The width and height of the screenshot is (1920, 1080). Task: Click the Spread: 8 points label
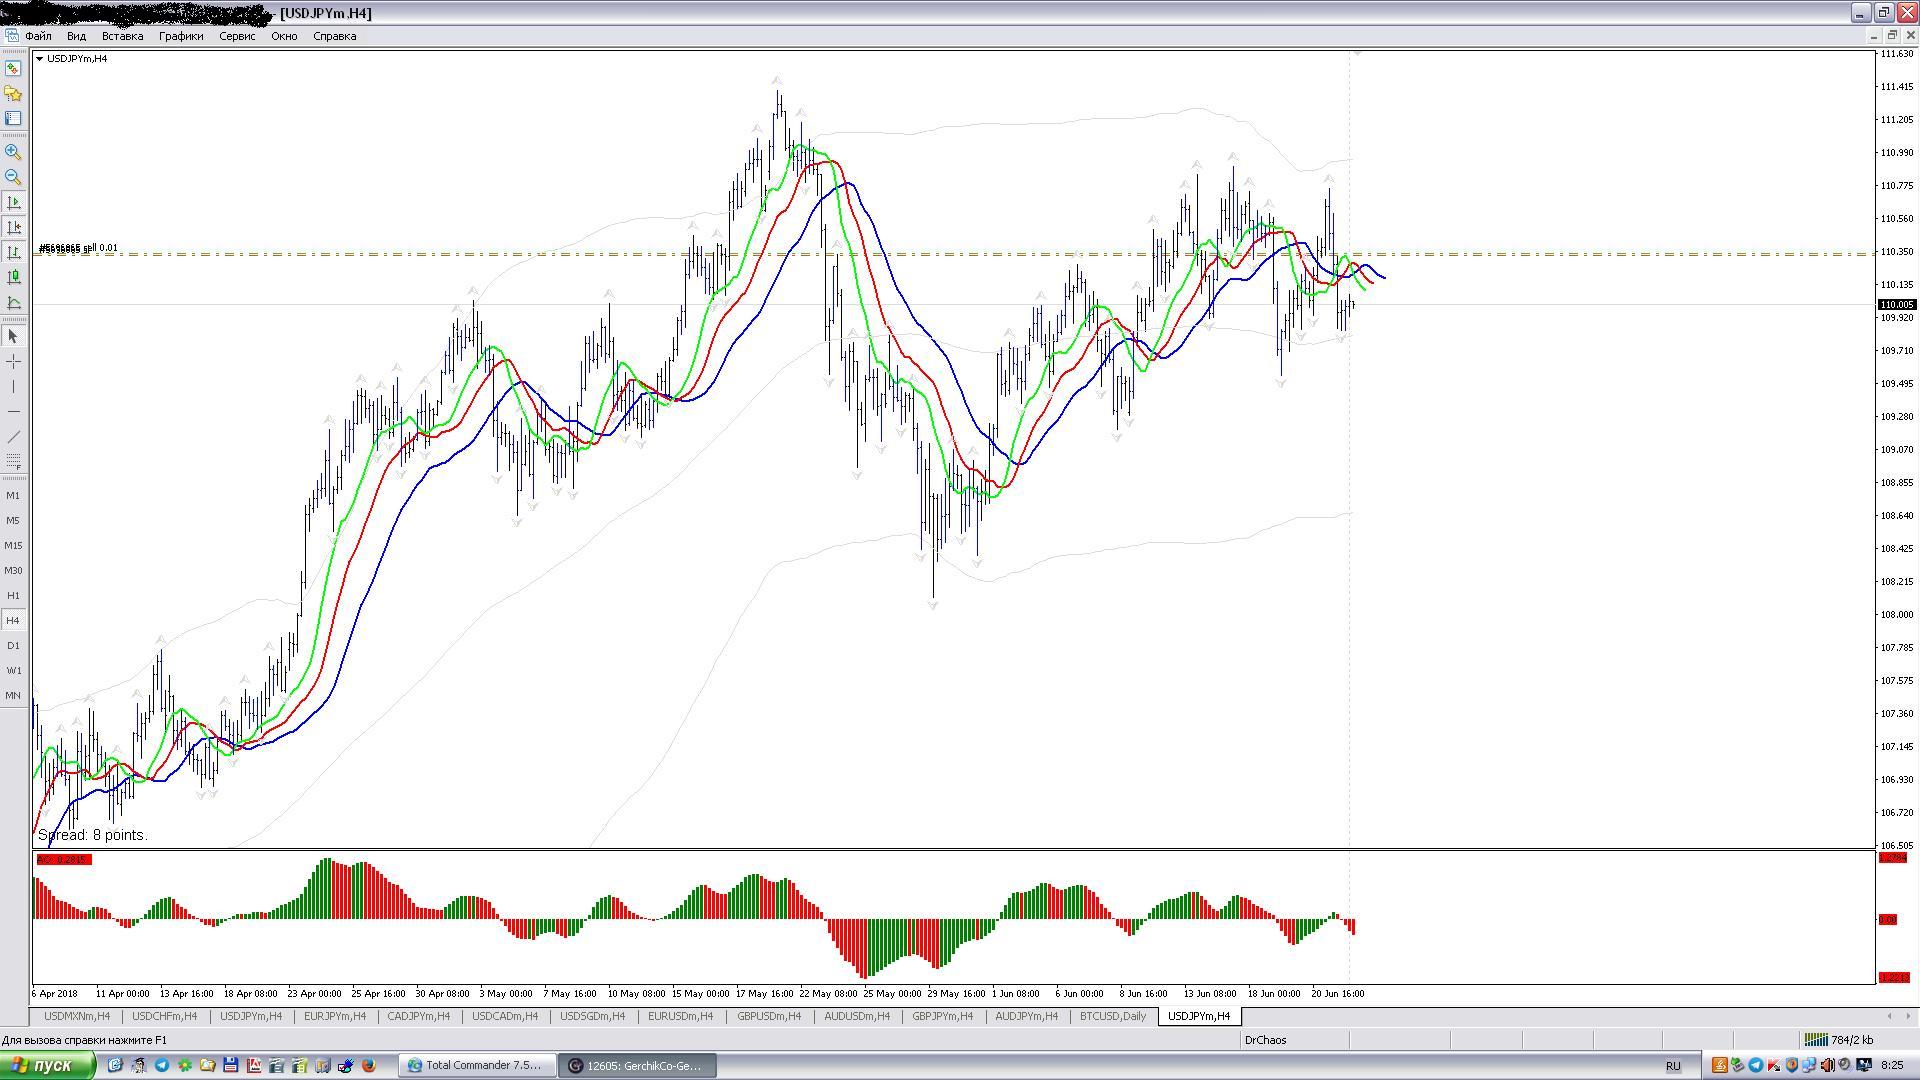pos(92,835)
